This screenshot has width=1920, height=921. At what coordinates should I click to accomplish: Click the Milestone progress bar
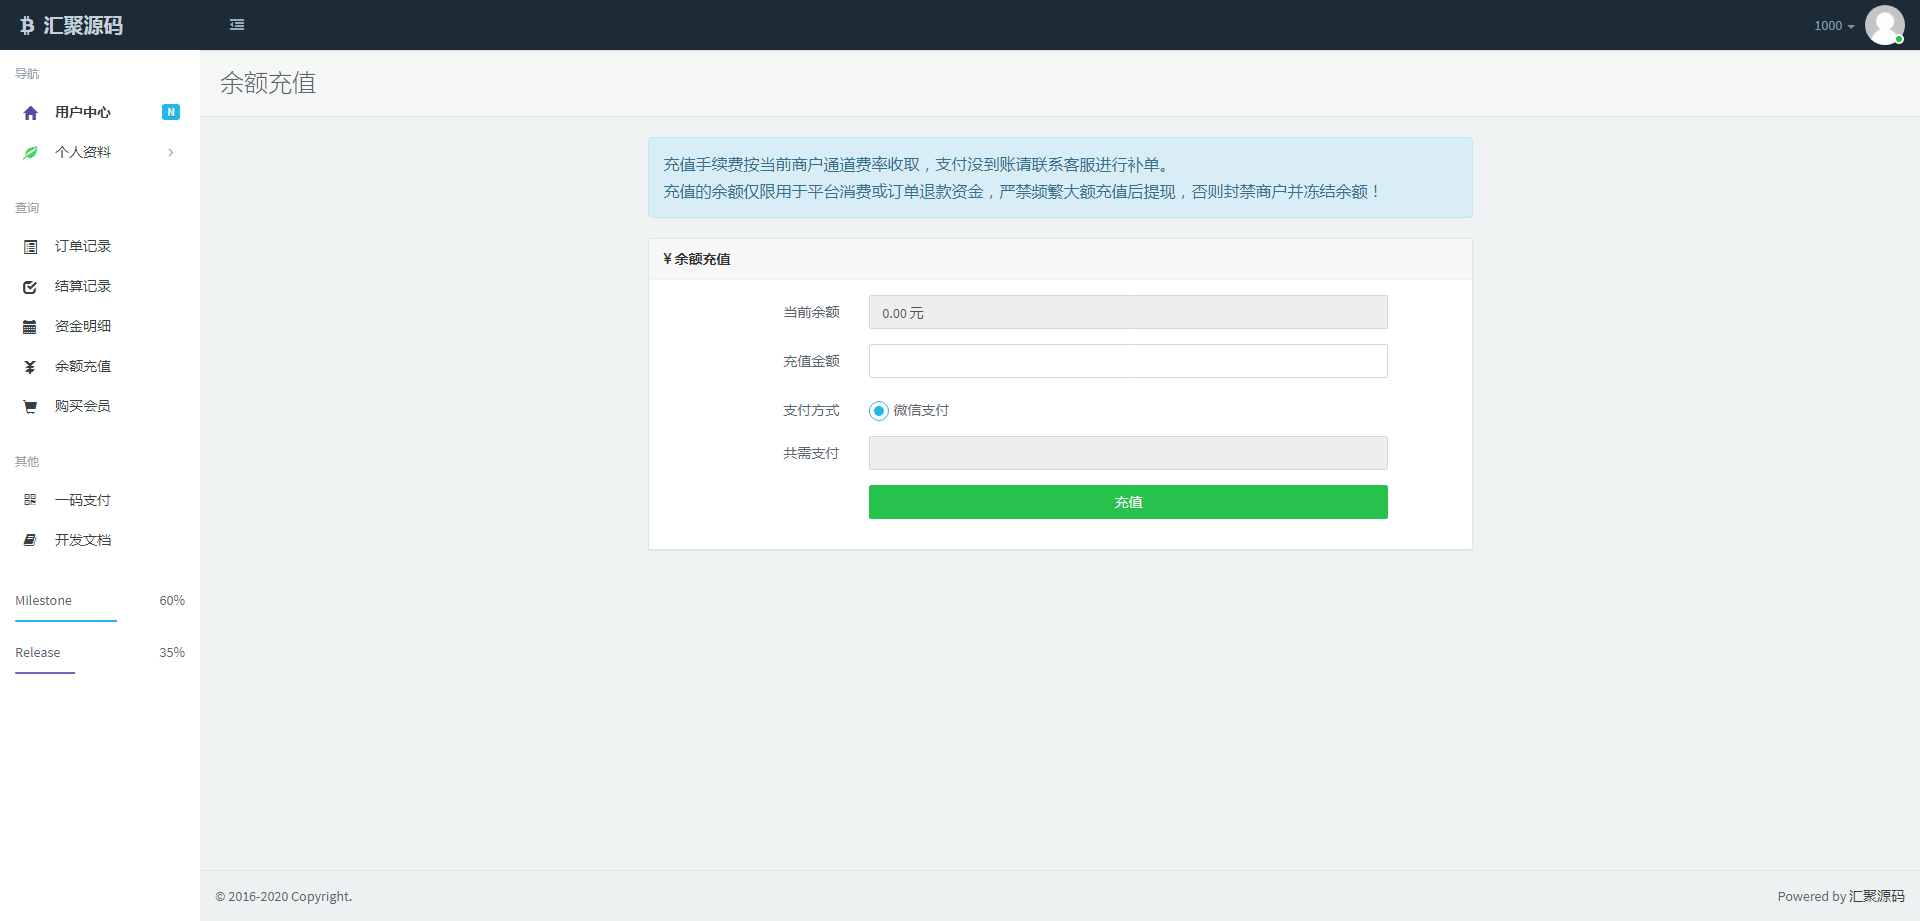click(x=66, y=620)
